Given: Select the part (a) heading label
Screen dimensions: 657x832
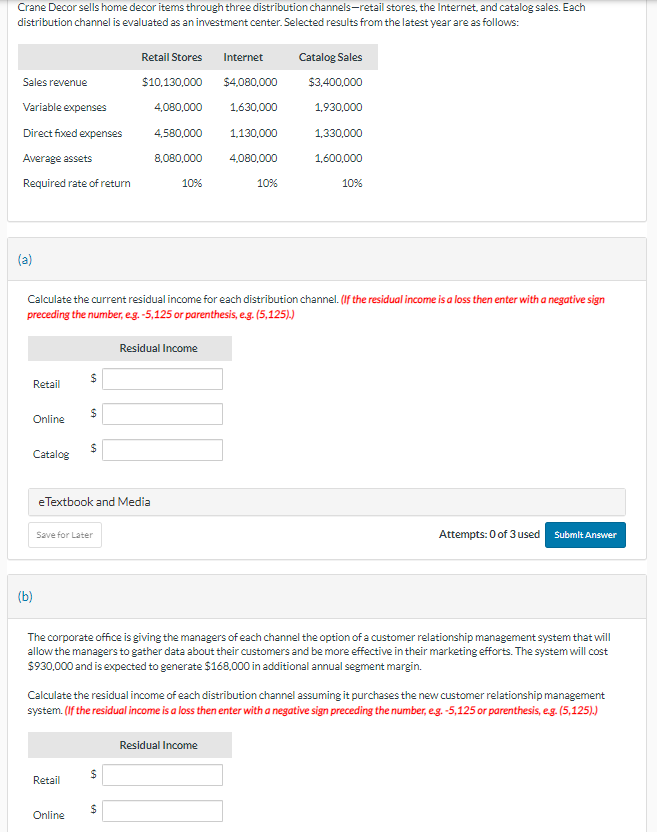Looking at the screenshot, I should [25, 259].
